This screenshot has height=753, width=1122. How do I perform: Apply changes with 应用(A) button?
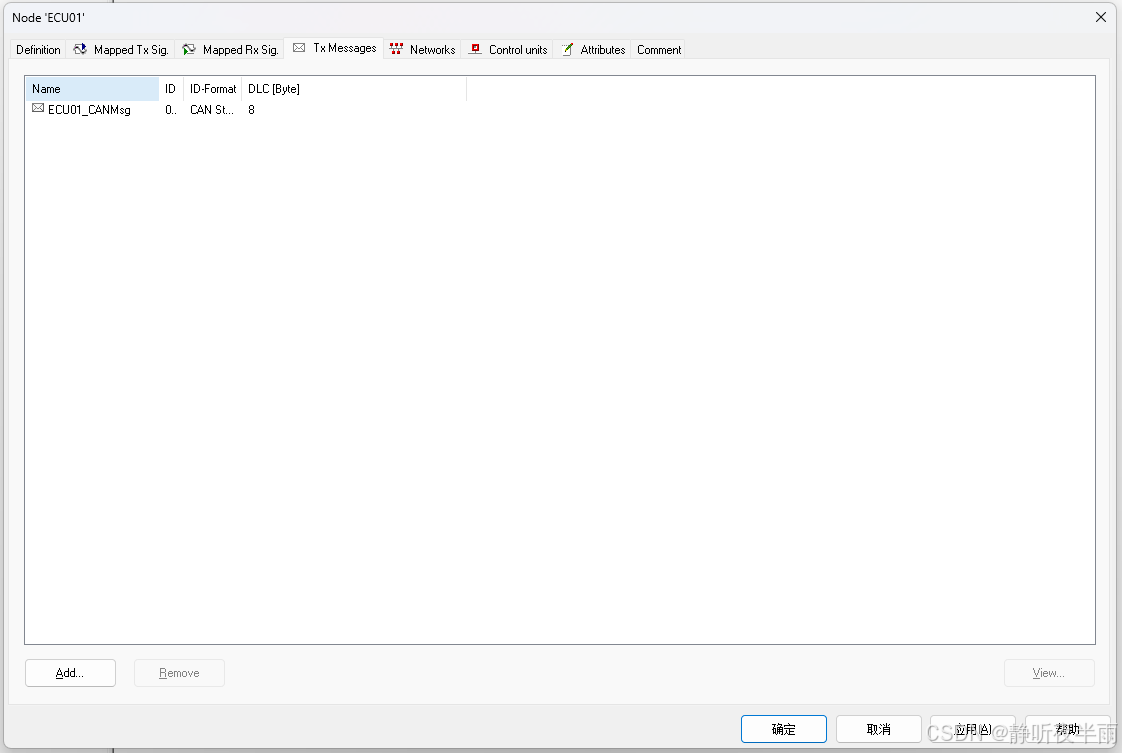coord(972,729)
